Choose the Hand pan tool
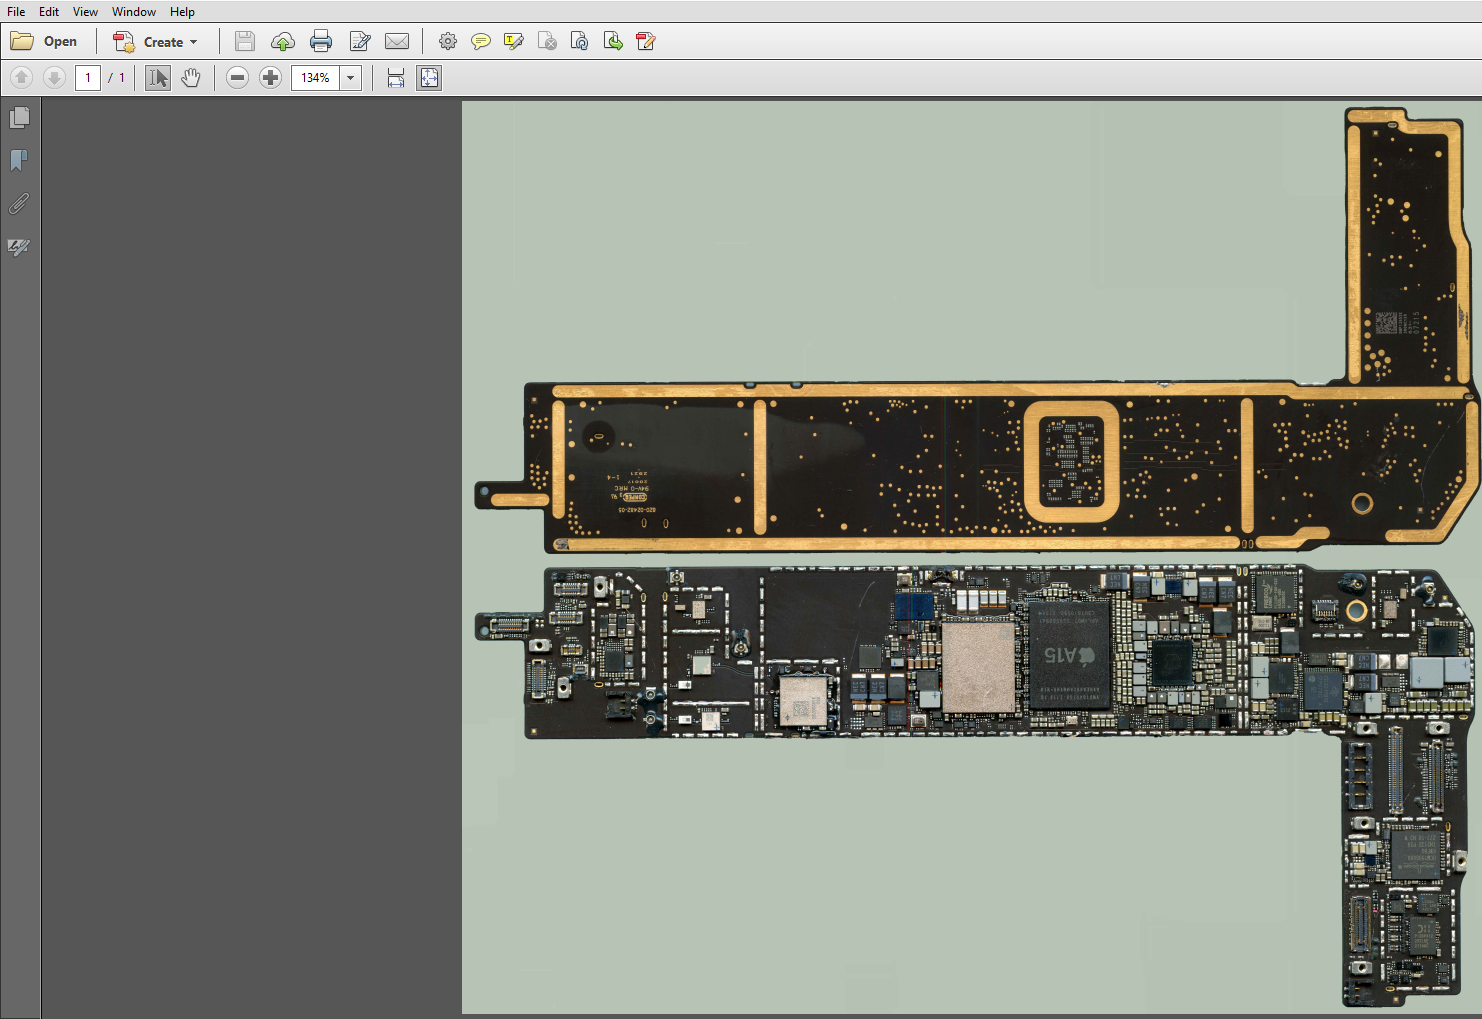Image resolution: width=1482 pixels, height=1019 pixels. tap(191, 78)
